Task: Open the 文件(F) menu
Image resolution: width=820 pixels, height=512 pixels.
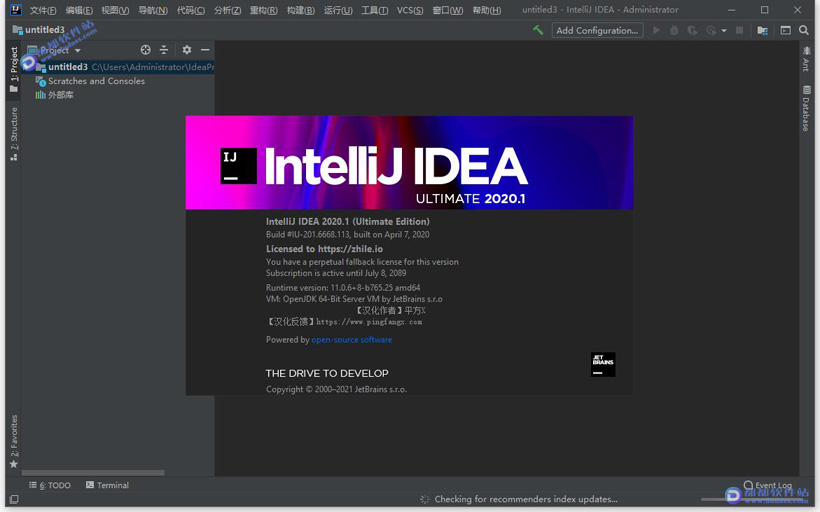Action: pyautogui.click(x=43, y=10)
